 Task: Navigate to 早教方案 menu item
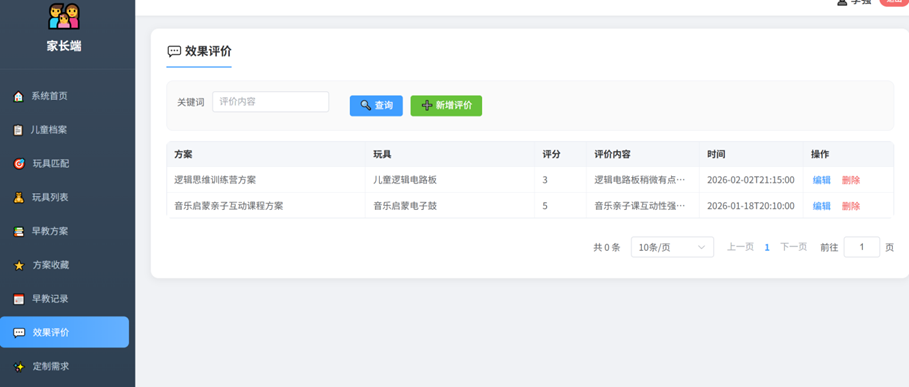[64, 231]
